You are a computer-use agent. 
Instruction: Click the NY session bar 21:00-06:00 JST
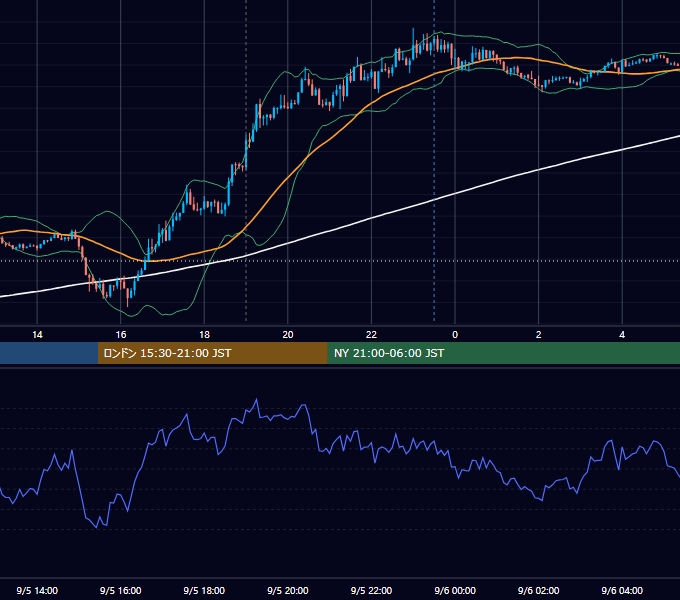[x=503, y=353]
